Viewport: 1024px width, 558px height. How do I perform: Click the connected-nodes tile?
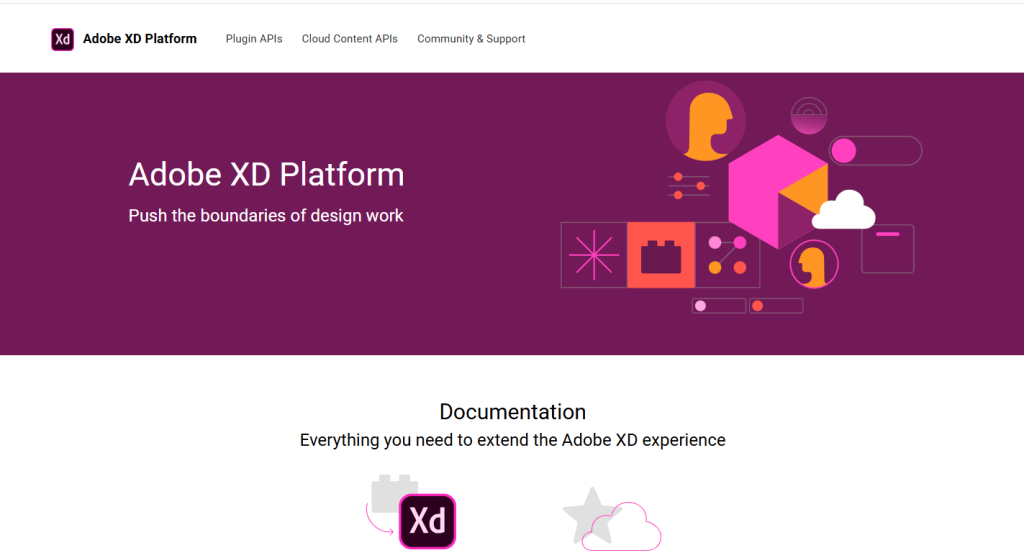click(727, 255)
